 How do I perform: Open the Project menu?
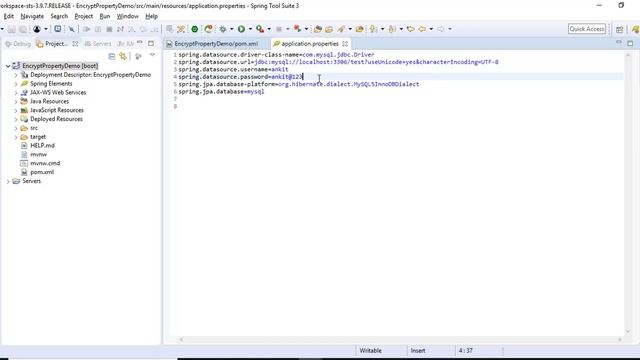pyautogui.click(x=84, y=16)
